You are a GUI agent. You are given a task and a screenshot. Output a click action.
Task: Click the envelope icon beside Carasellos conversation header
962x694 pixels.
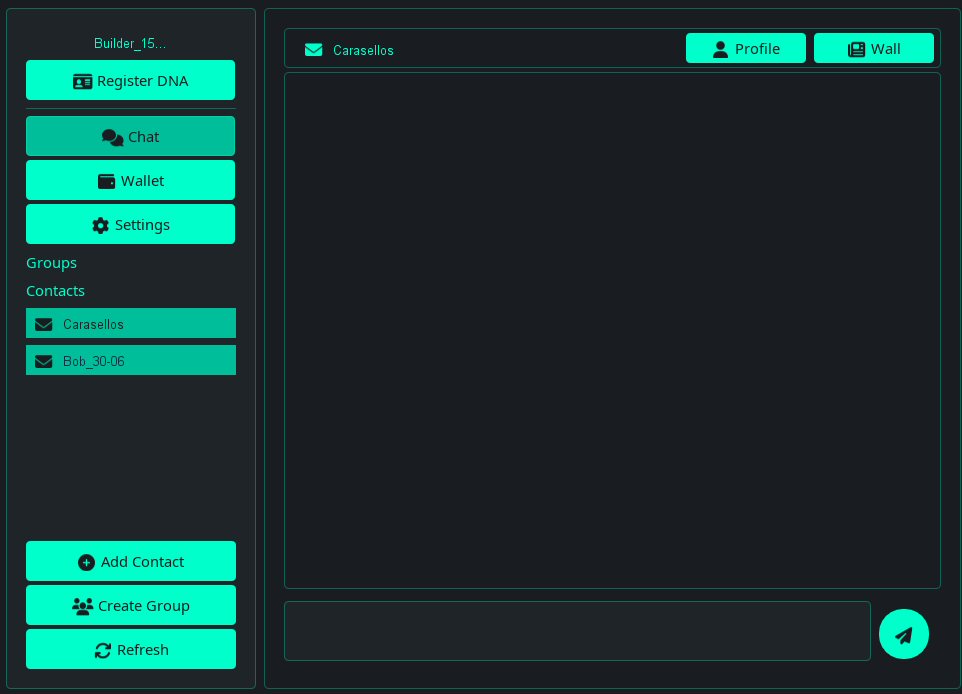(313, 49)
